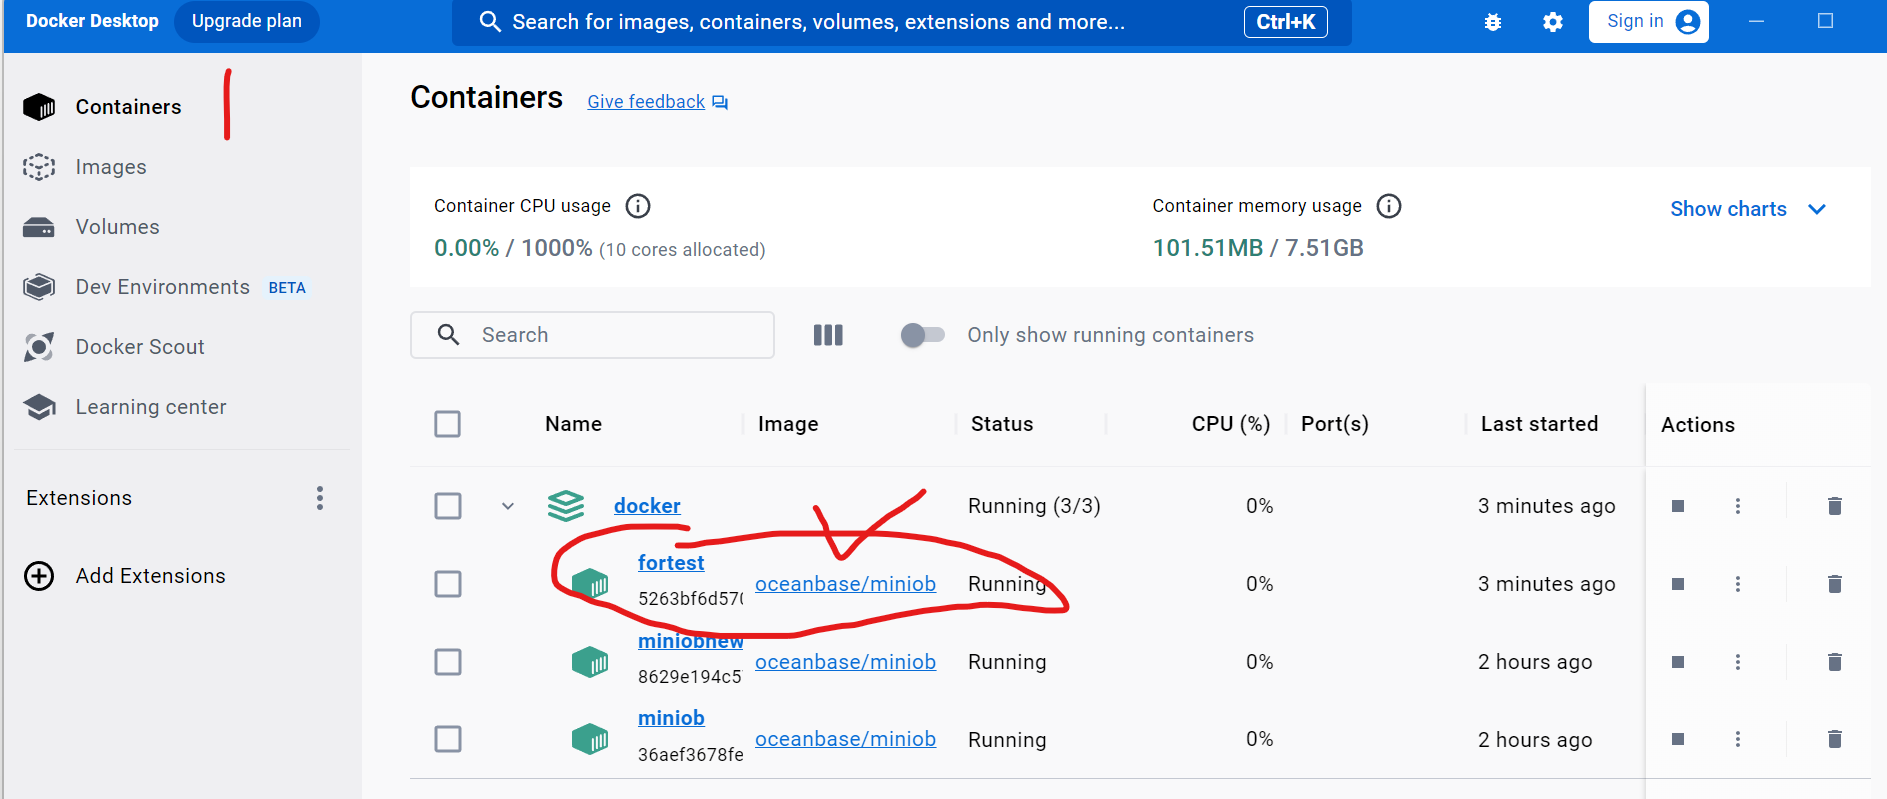Click the containers Search input field

592,335
